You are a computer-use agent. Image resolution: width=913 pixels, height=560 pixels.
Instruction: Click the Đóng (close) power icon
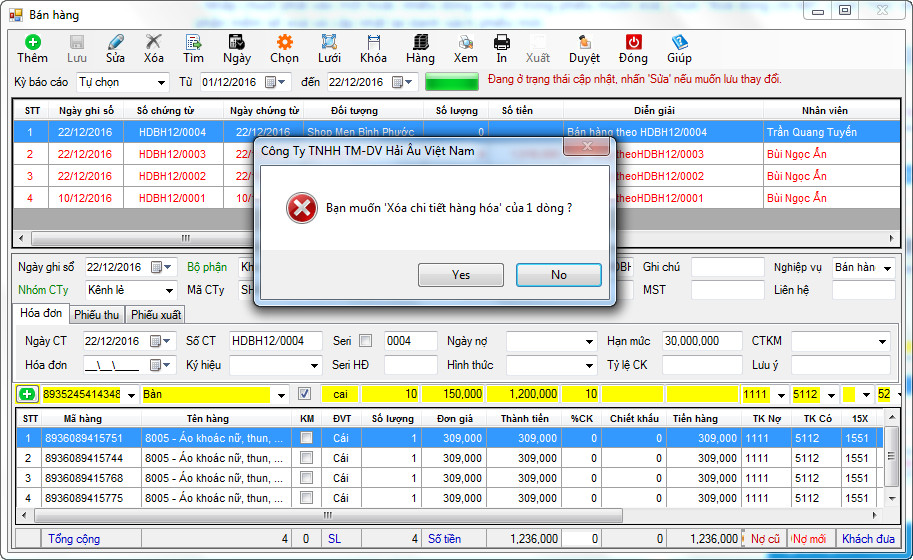[x=633, y=42]
